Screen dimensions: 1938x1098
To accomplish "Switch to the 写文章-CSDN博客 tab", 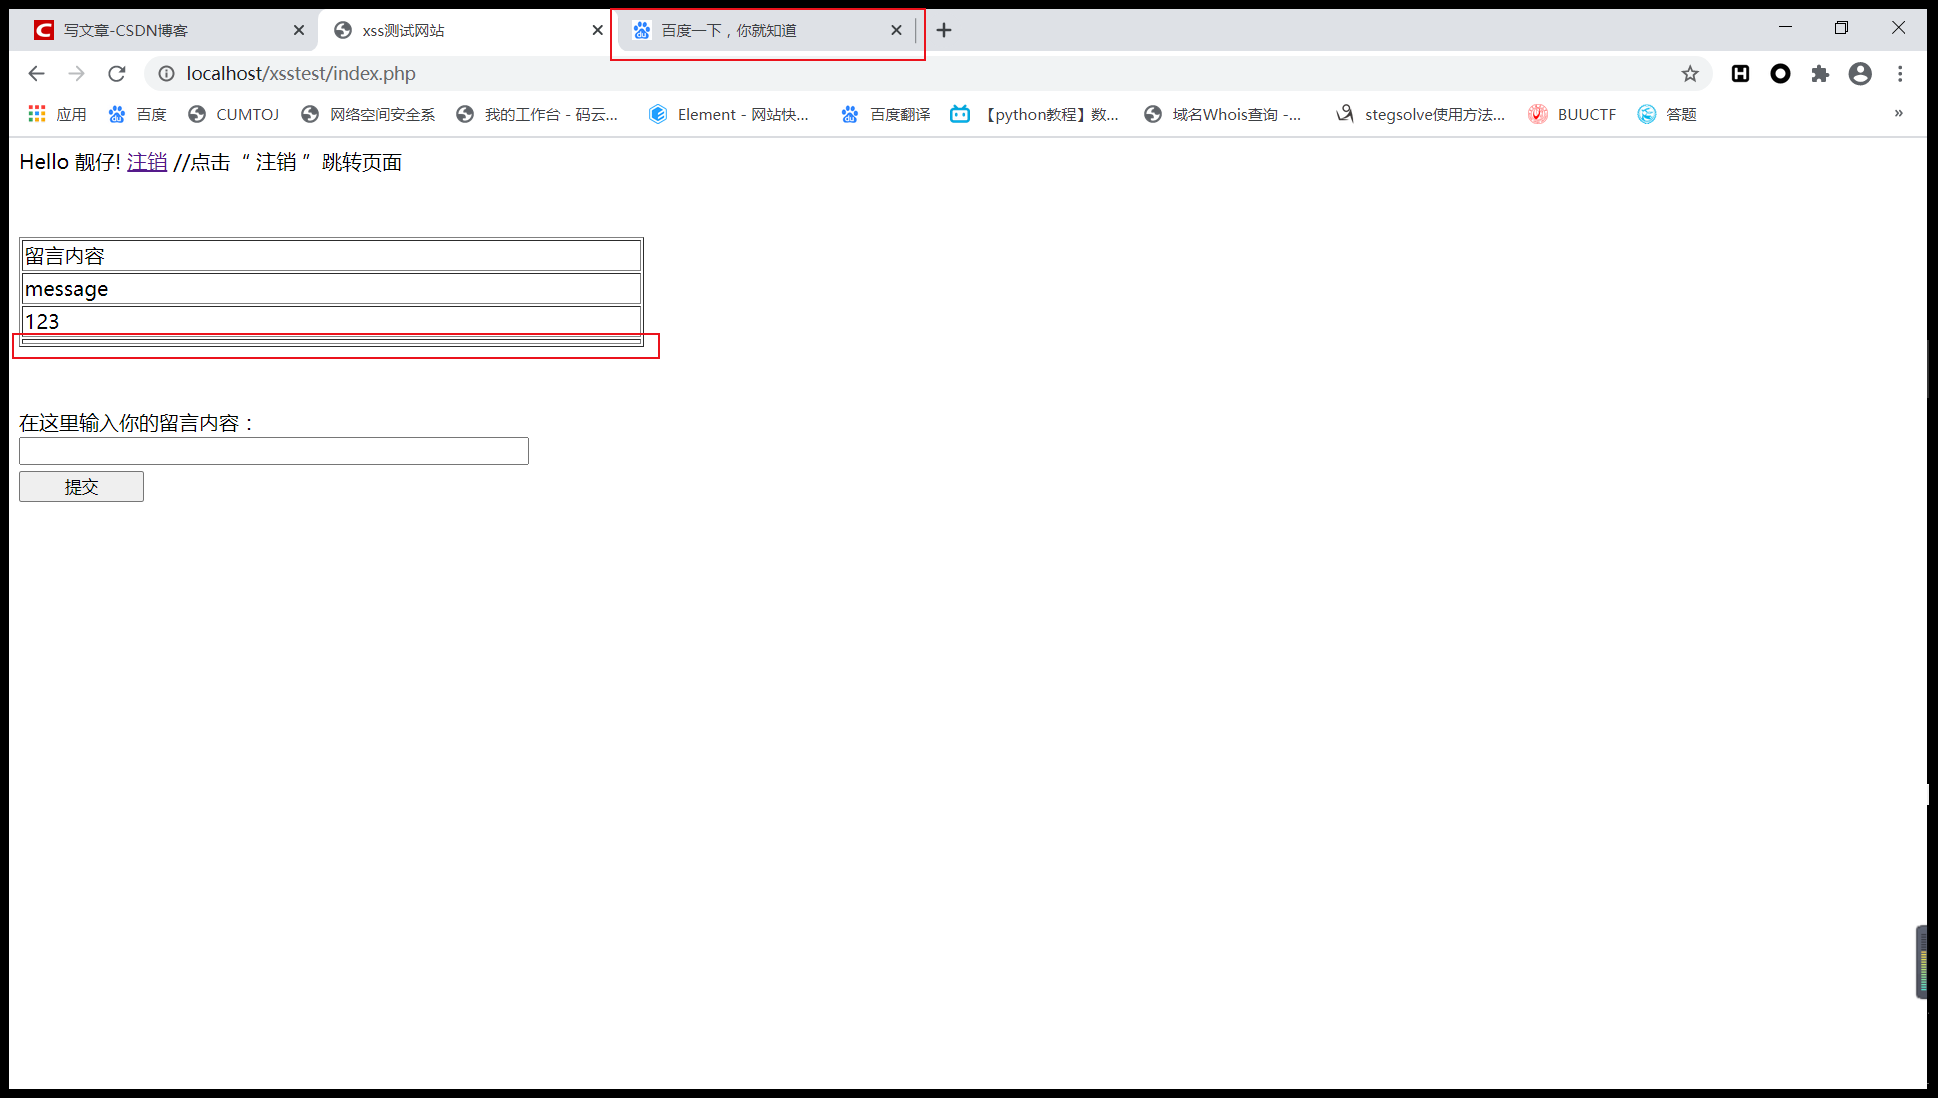I will click(x=168, y=30).
